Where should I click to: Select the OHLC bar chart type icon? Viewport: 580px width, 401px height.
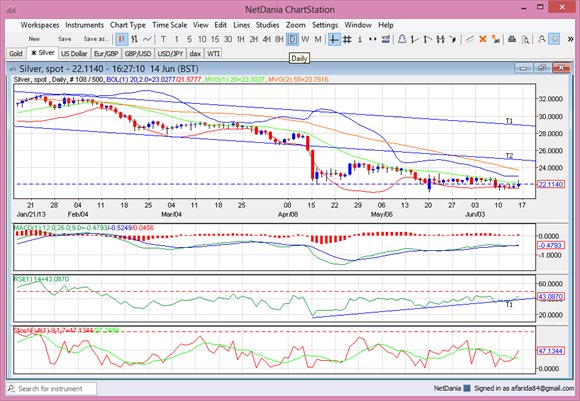(x=135, y=39)
